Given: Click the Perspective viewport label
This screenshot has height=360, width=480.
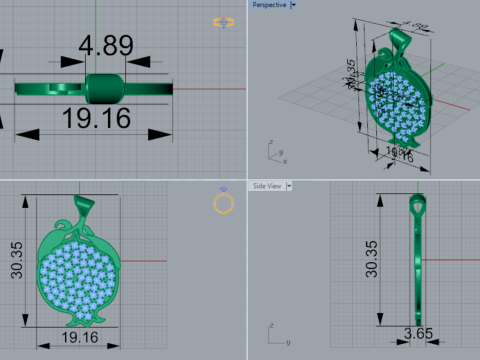Looking at the screenshot, I should 269,5.
